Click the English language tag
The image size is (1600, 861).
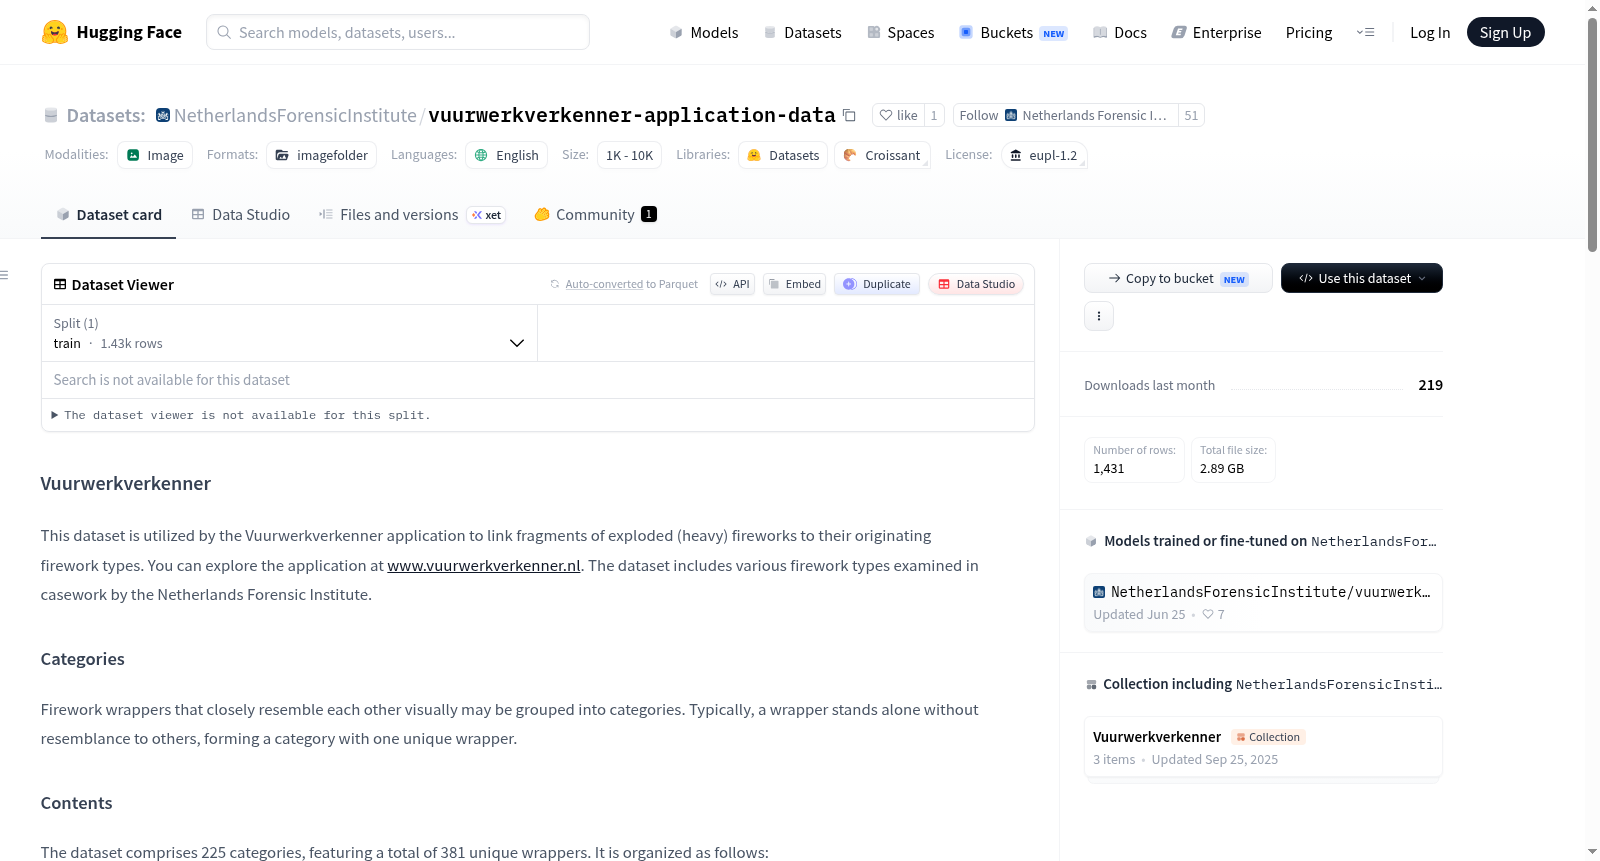(x=506, y=155)
